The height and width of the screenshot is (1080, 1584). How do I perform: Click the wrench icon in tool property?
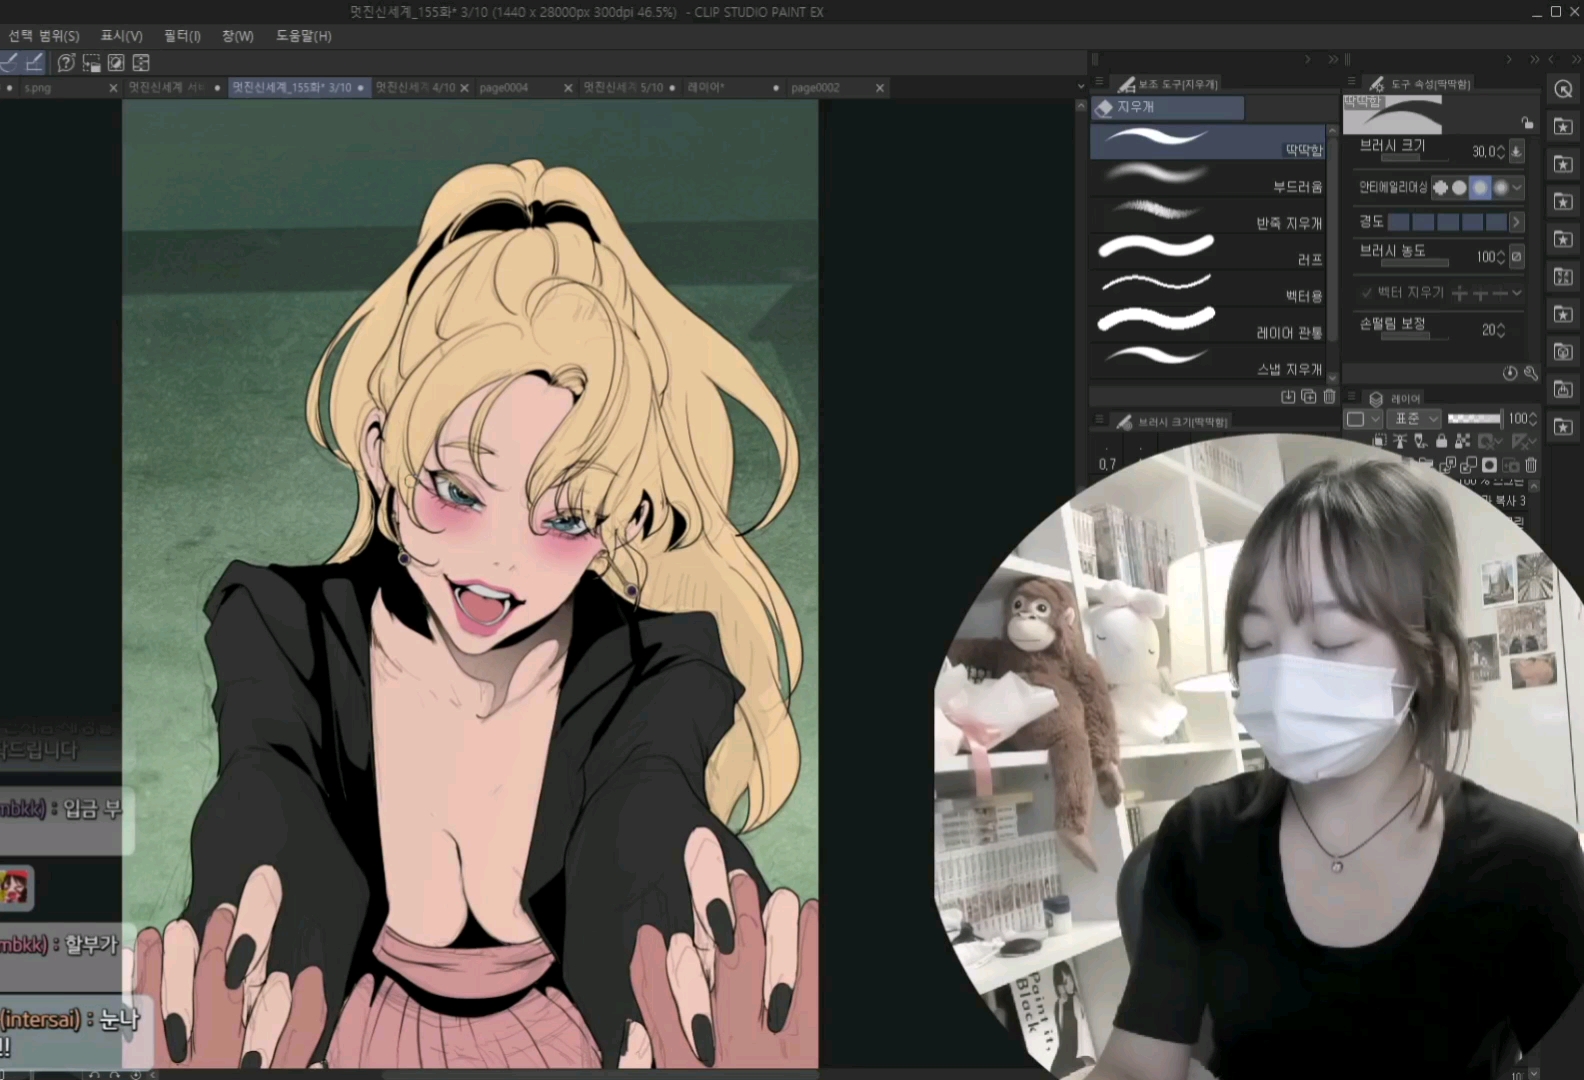1530,373
